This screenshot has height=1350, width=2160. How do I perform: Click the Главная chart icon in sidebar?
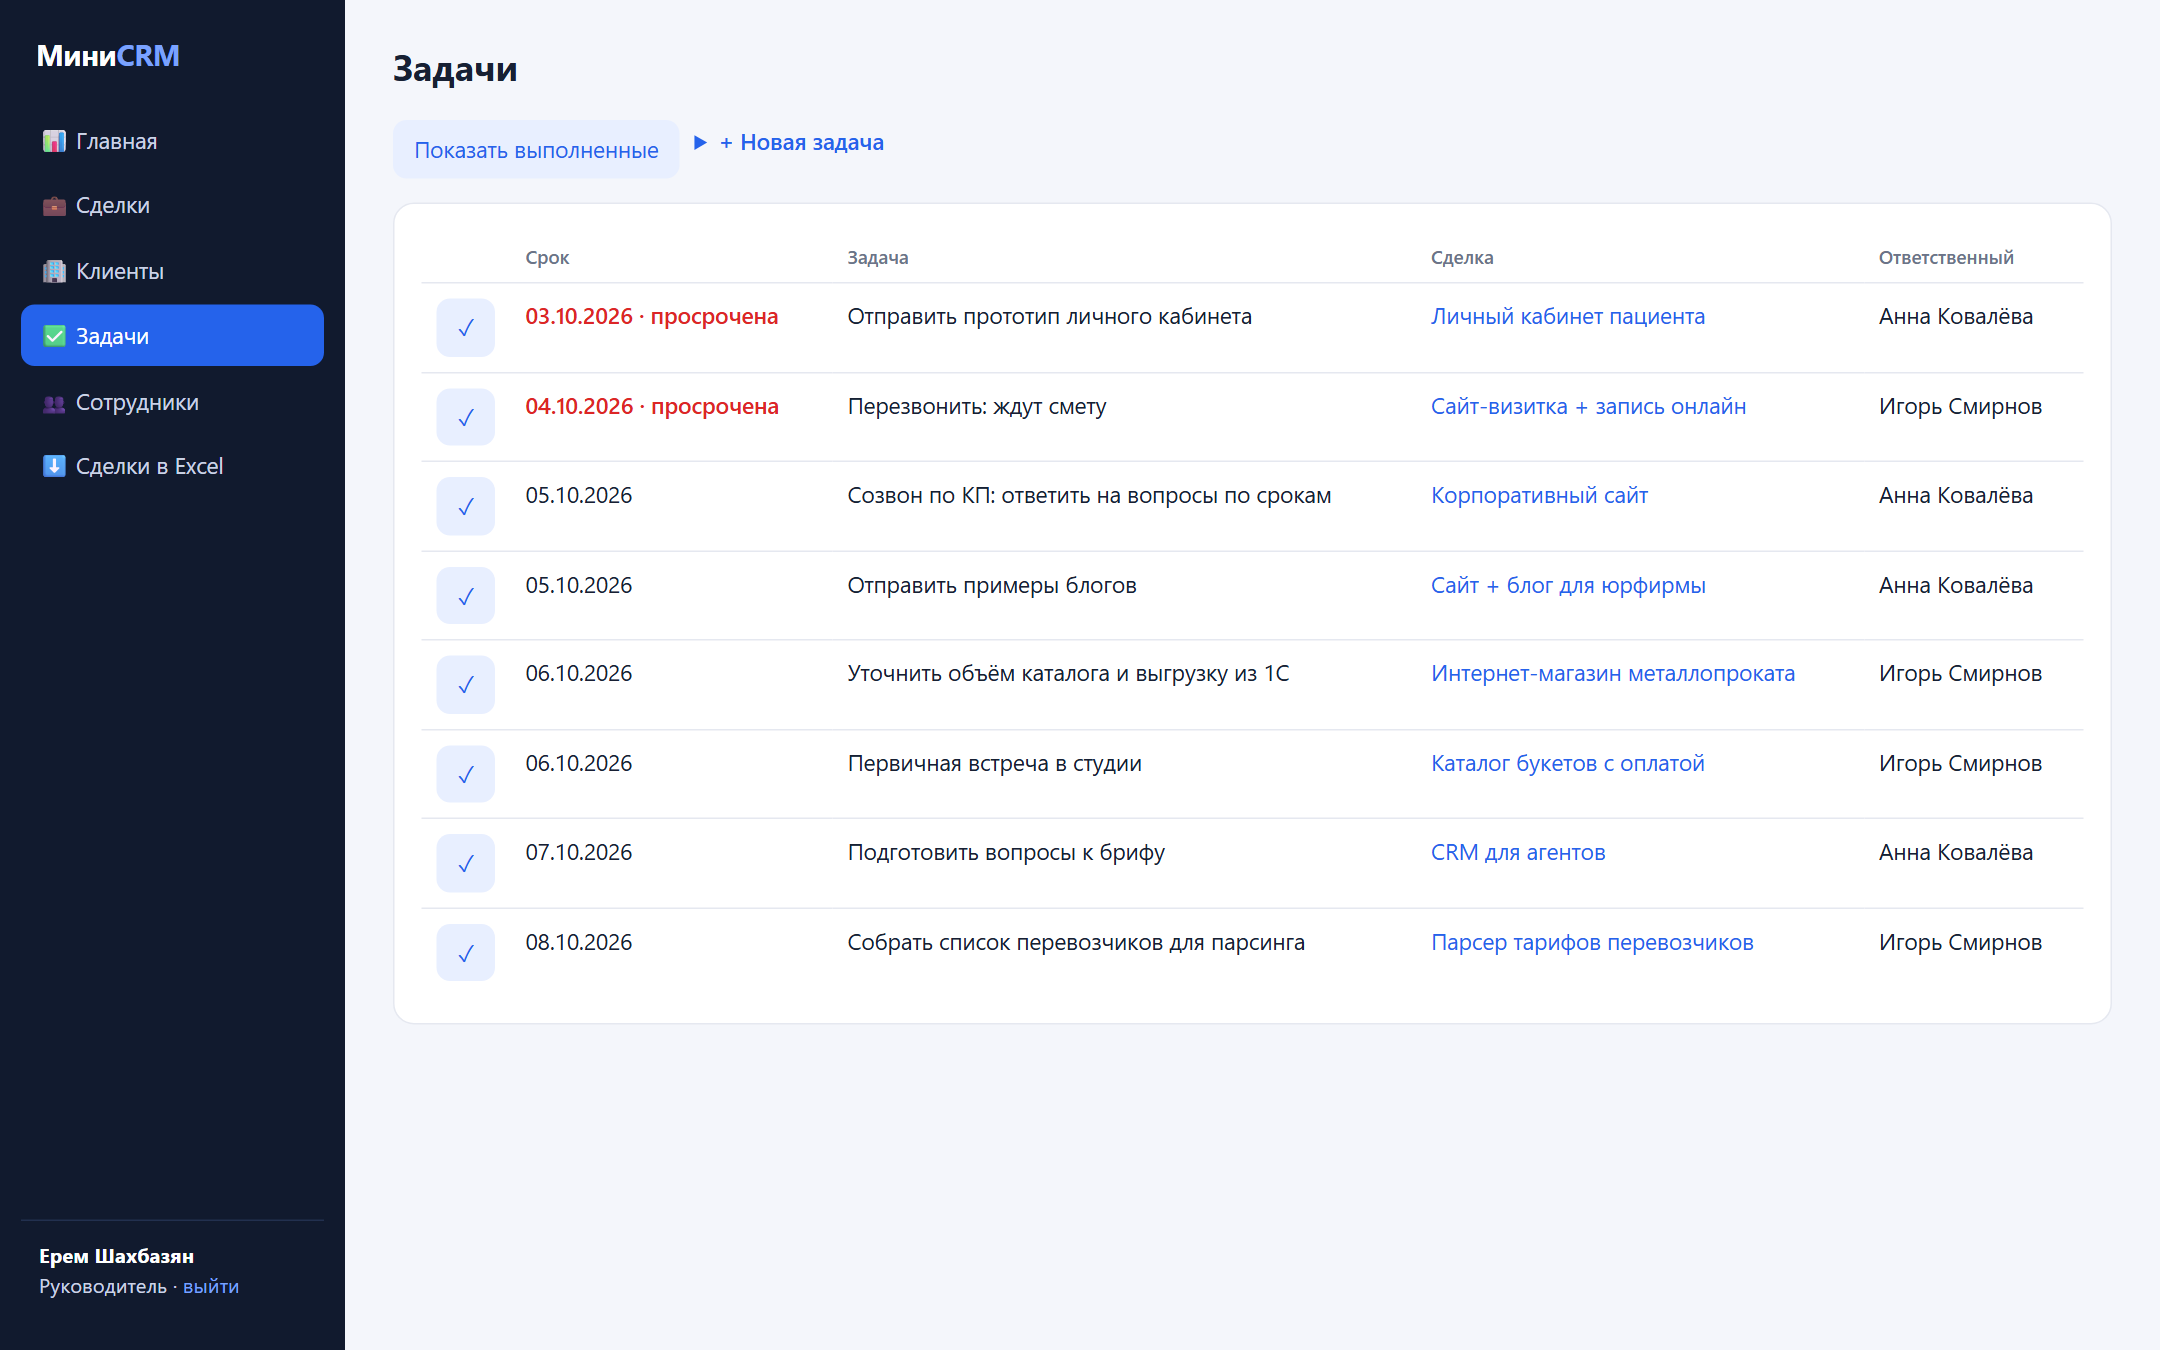point(54,141)
